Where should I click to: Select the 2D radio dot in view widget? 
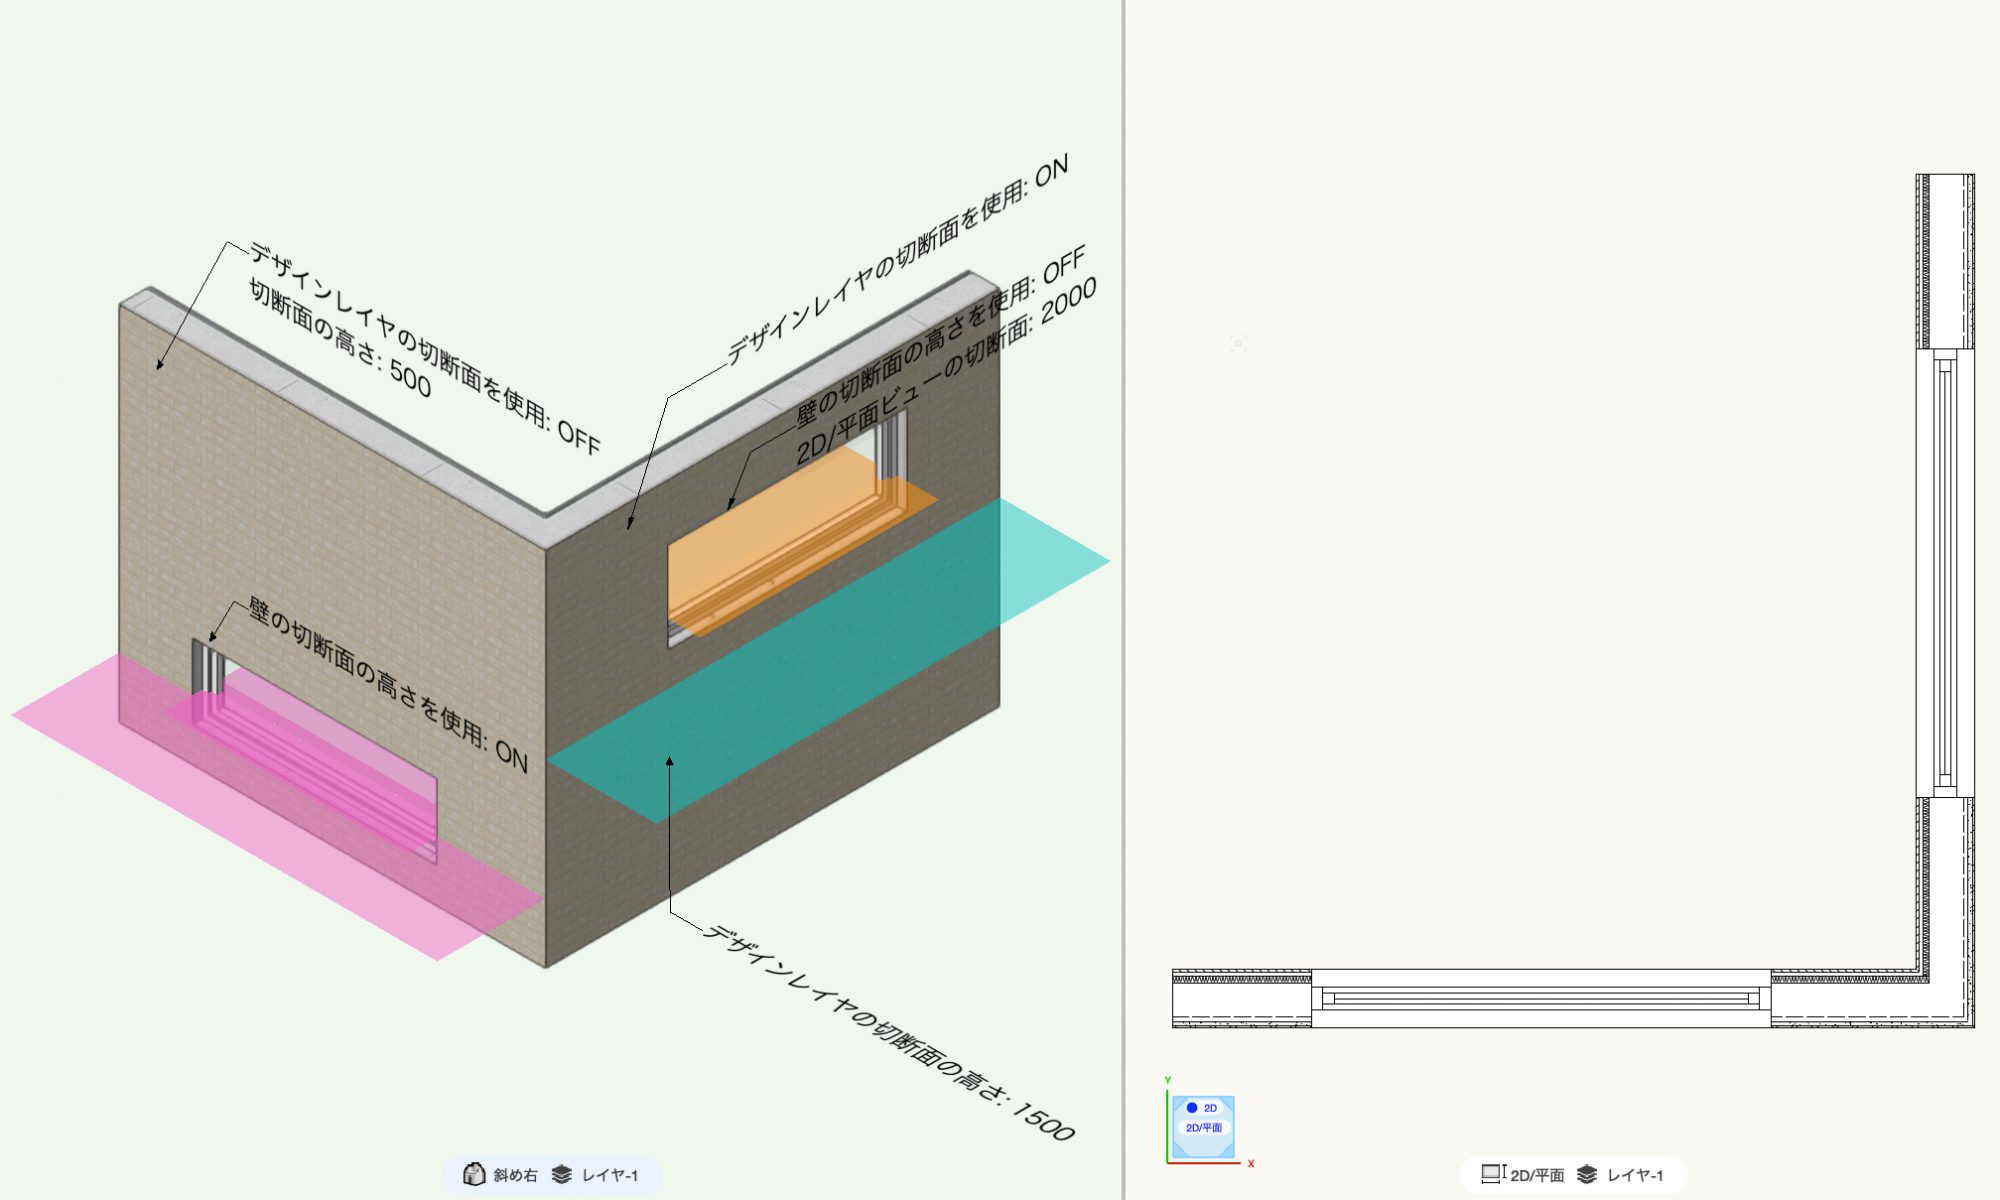pos(1192,1108)
